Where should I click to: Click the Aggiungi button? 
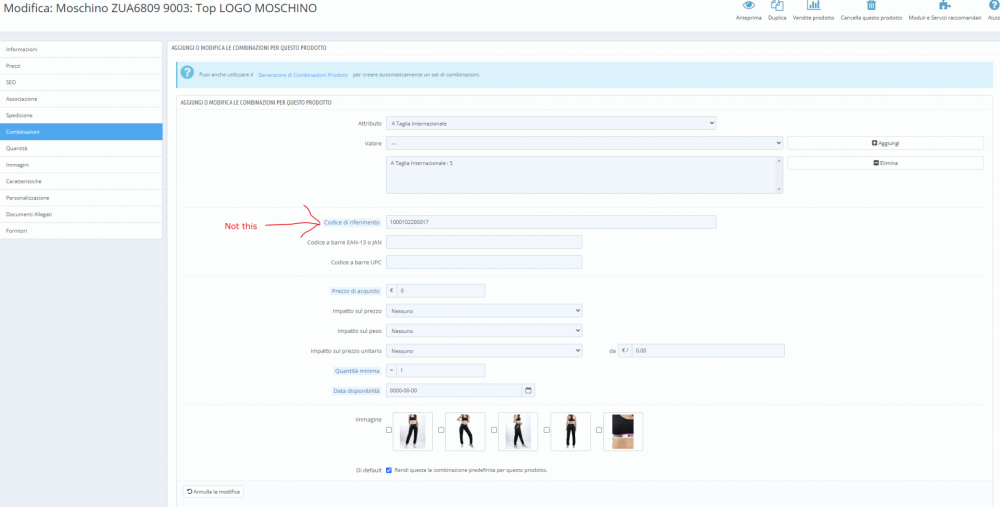[885, 143]
